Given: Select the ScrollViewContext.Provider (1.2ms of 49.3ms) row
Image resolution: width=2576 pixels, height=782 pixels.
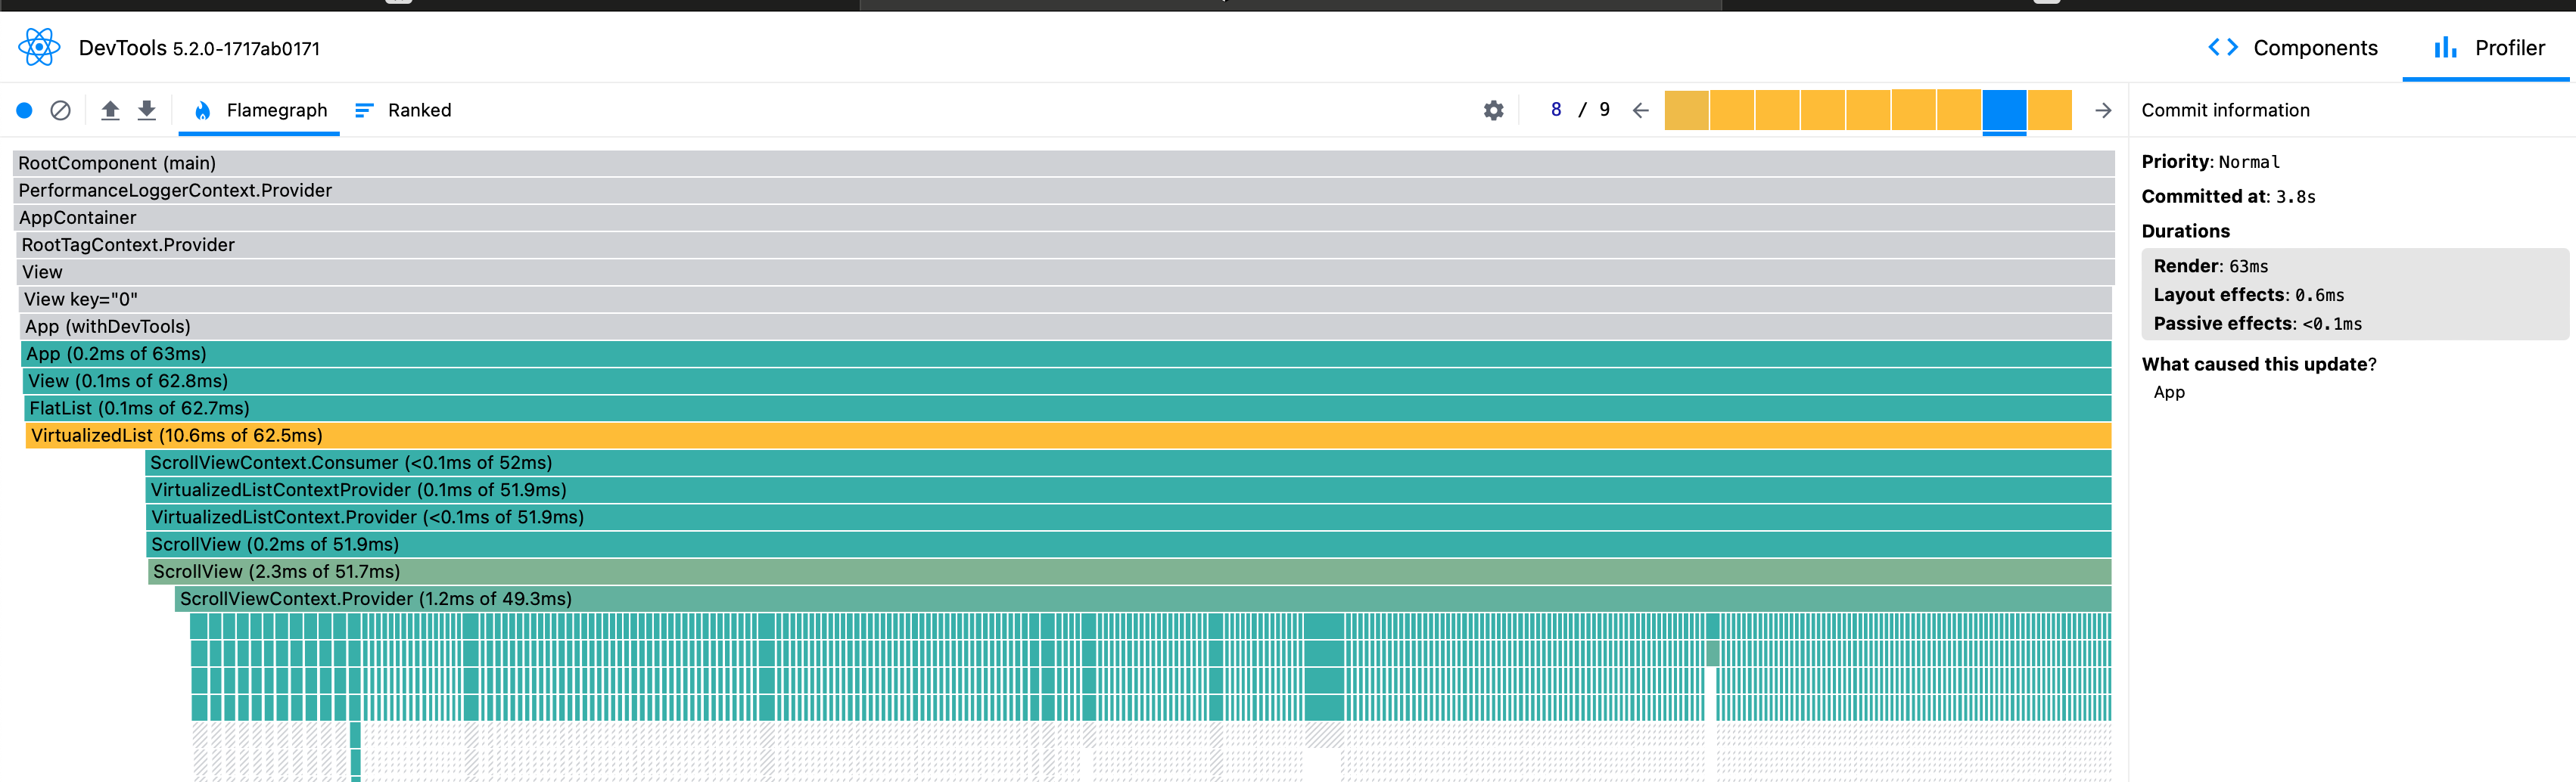Looking at the screenshot, I should click(1143, 598).
